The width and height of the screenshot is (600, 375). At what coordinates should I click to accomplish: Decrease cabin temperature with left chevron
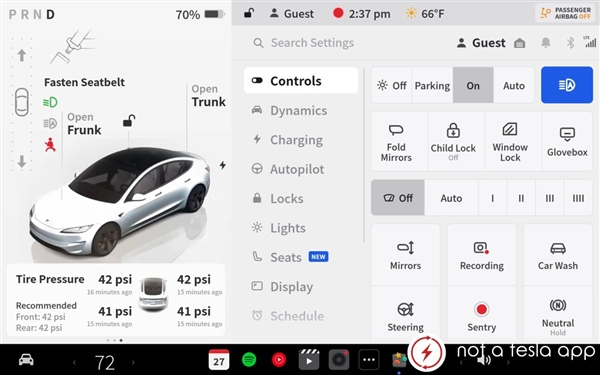click(x=74, y=362)
